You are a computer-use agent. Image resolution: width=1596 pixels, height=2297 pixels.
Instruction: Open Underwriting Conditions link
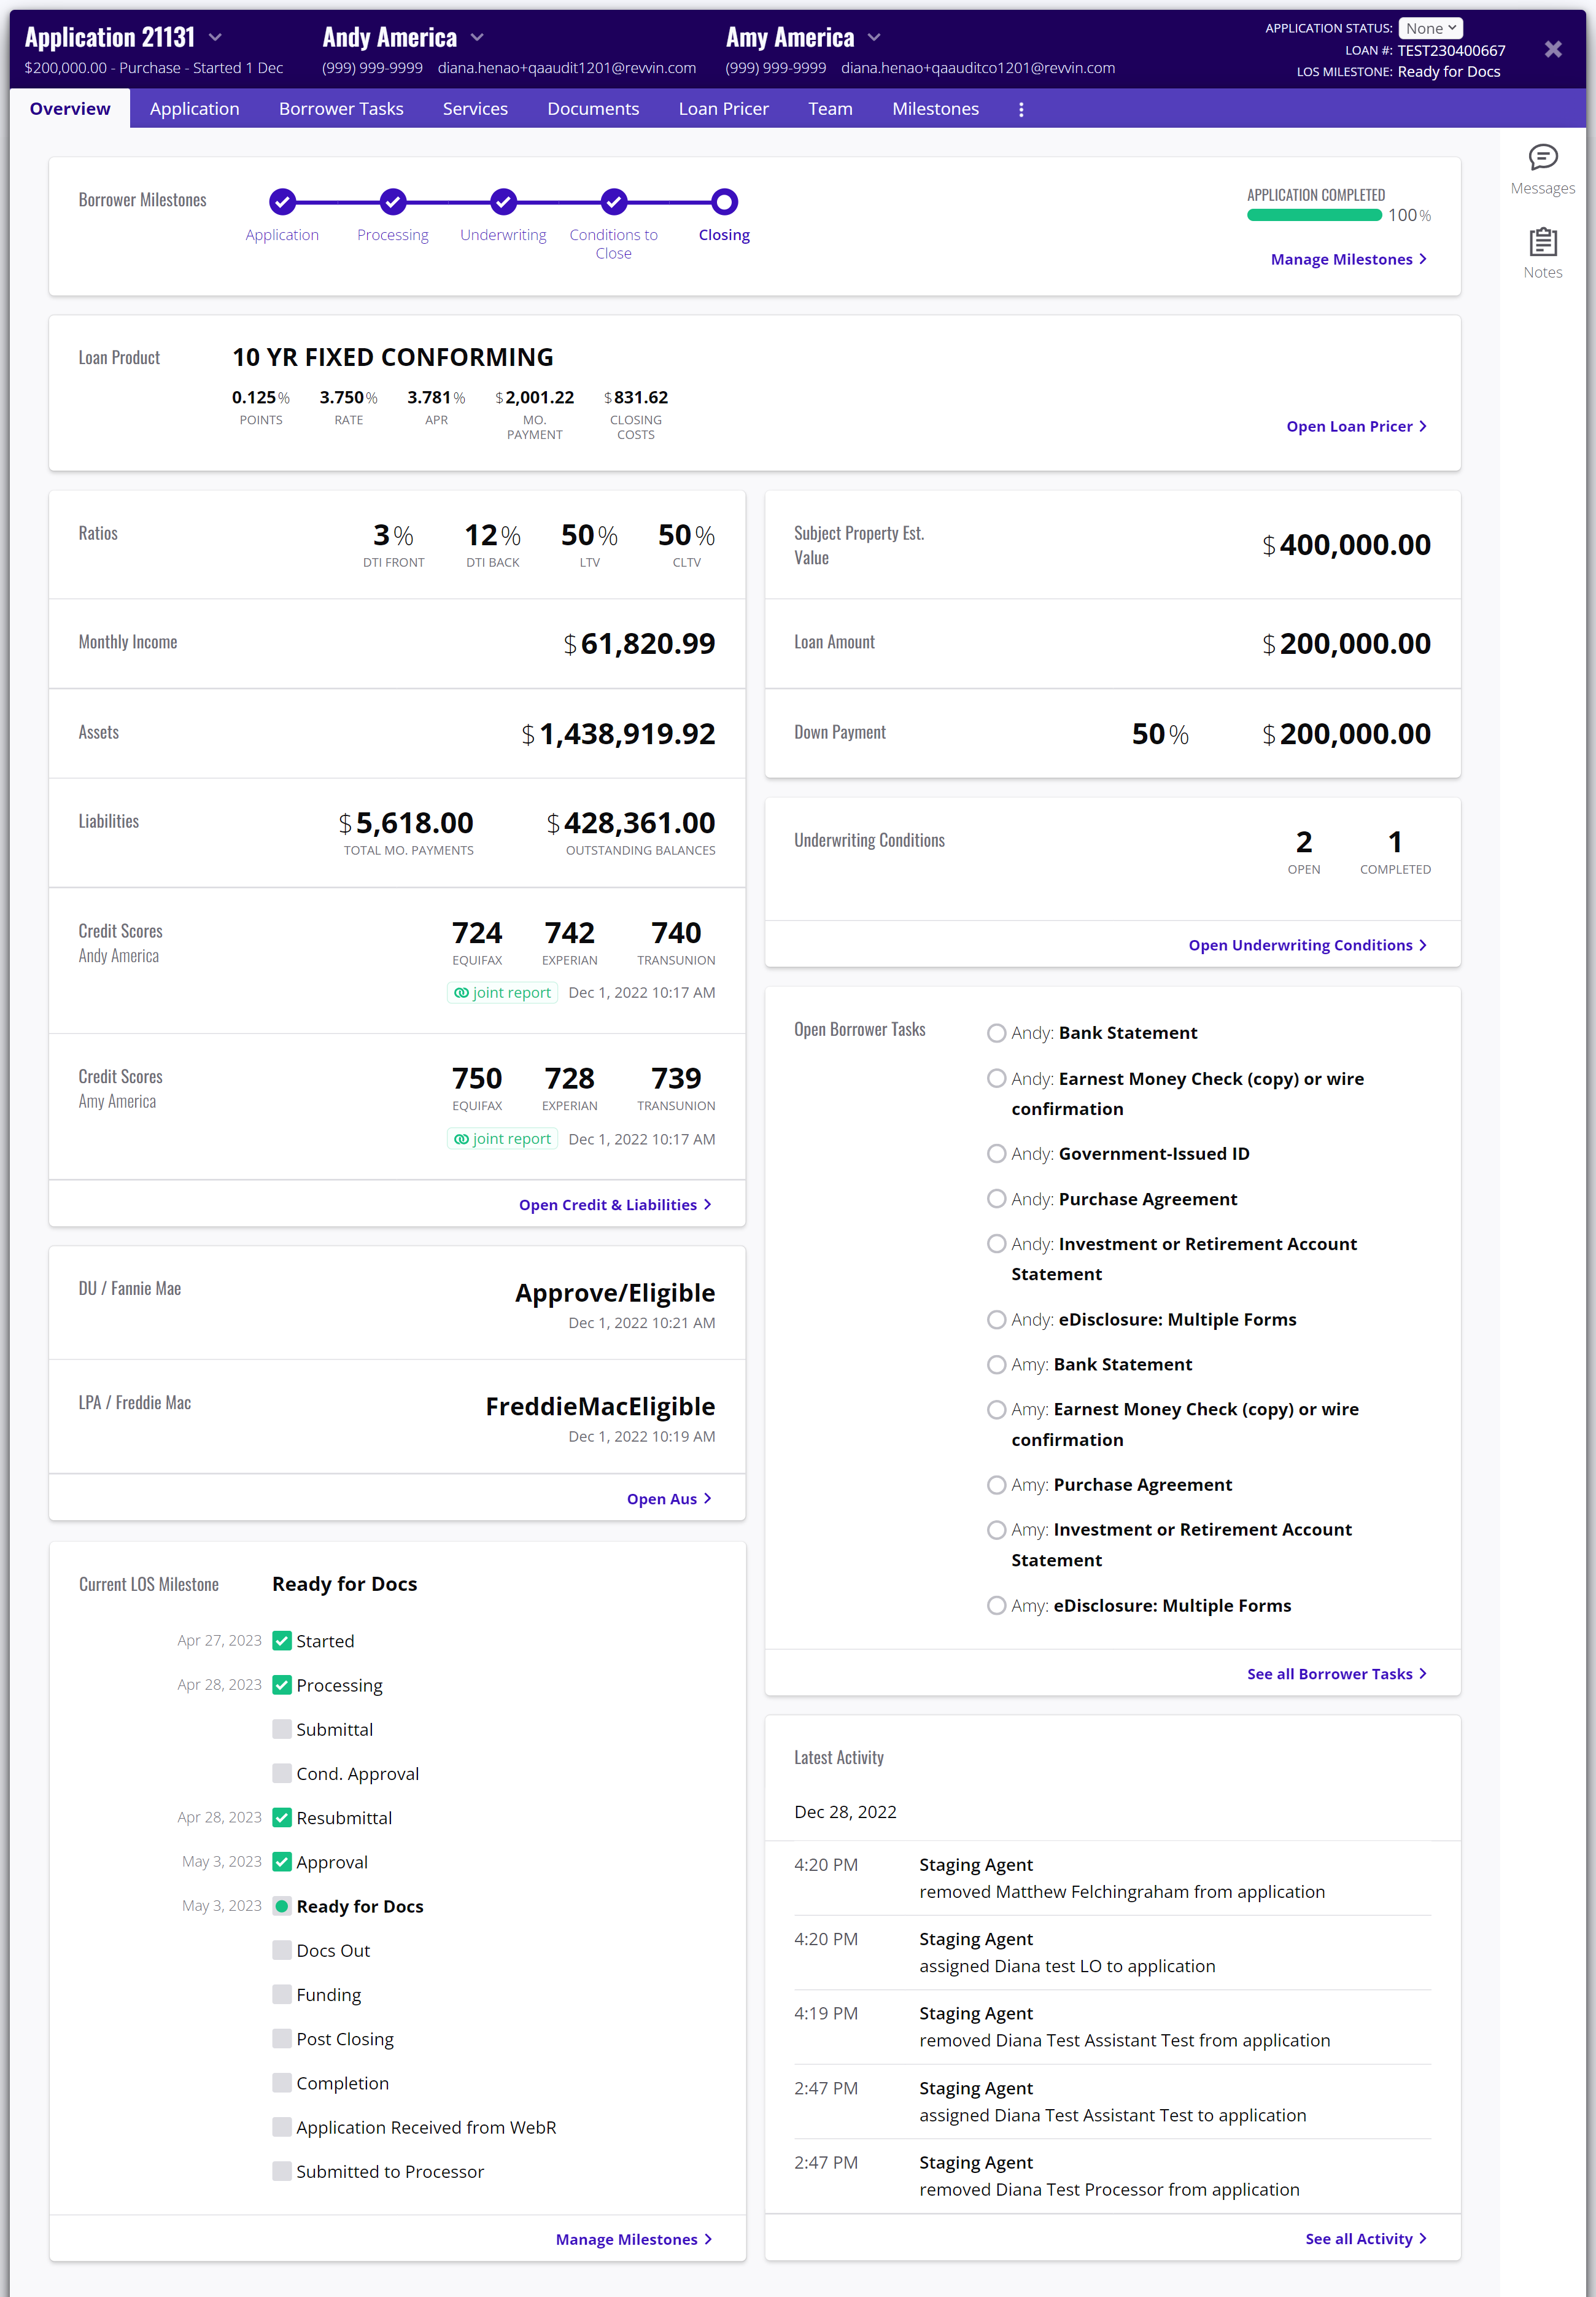click(x=1307, y=945)
